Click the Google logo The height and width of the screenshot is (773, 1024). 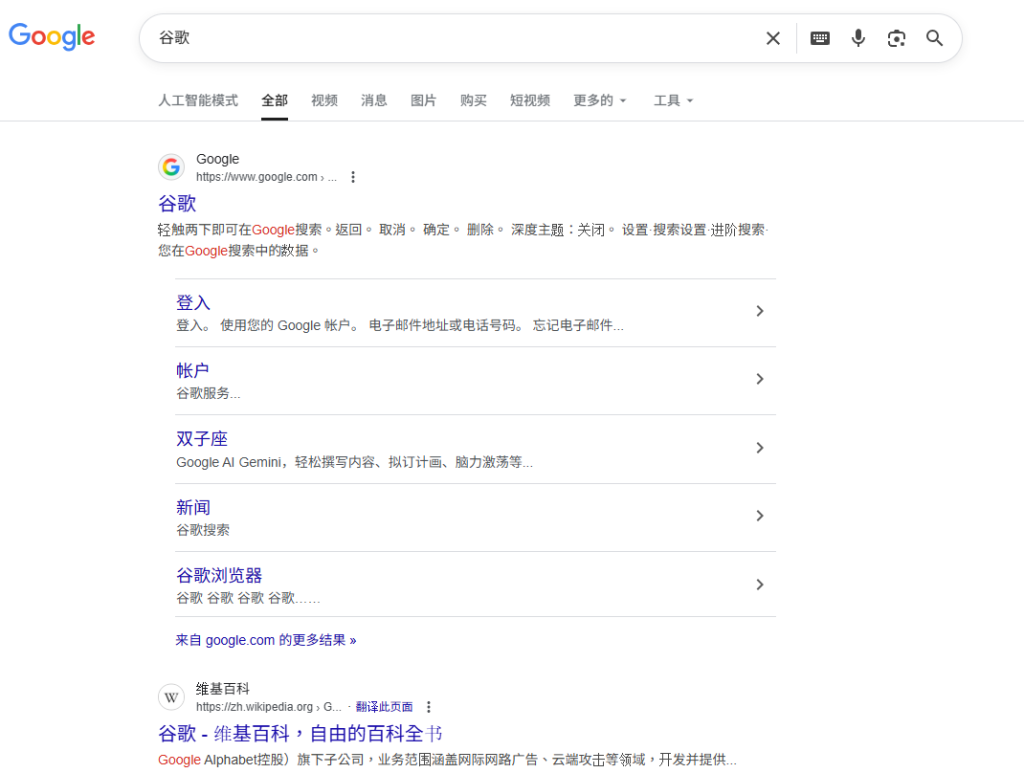(51, 37)
